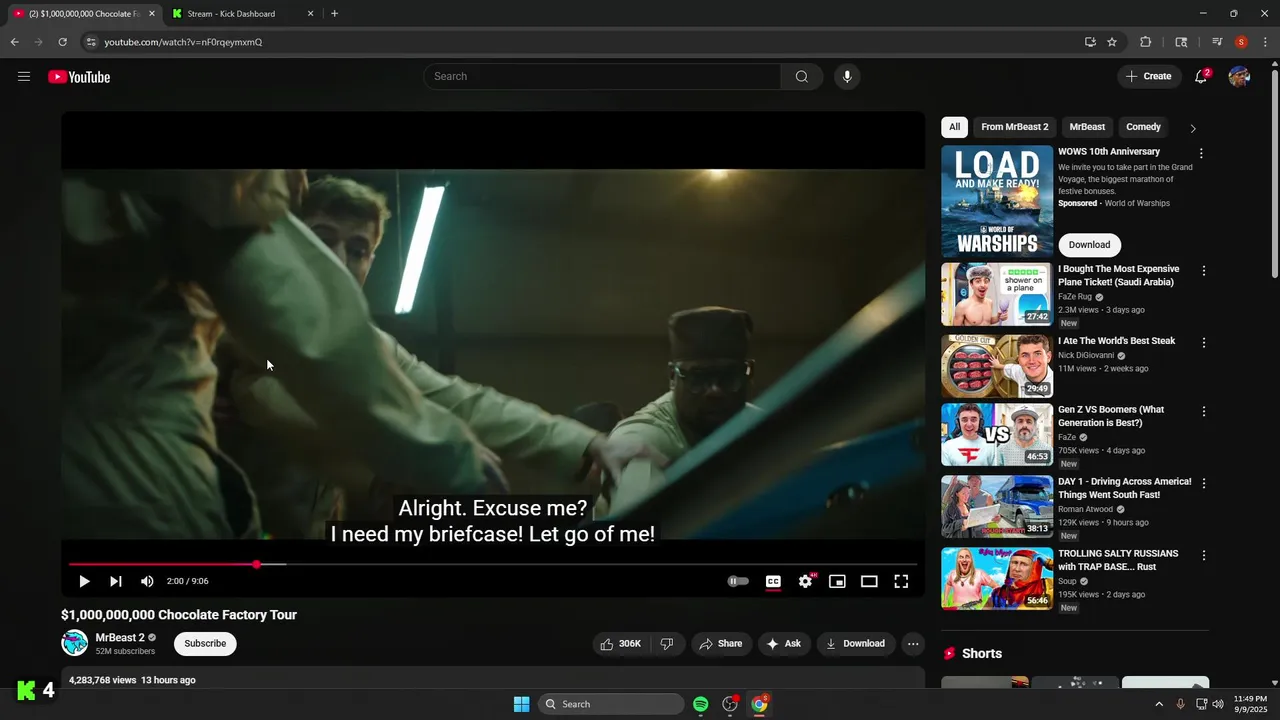Open the account avatar menu
Screen dimensions: 1280x720
[1239, 77]
